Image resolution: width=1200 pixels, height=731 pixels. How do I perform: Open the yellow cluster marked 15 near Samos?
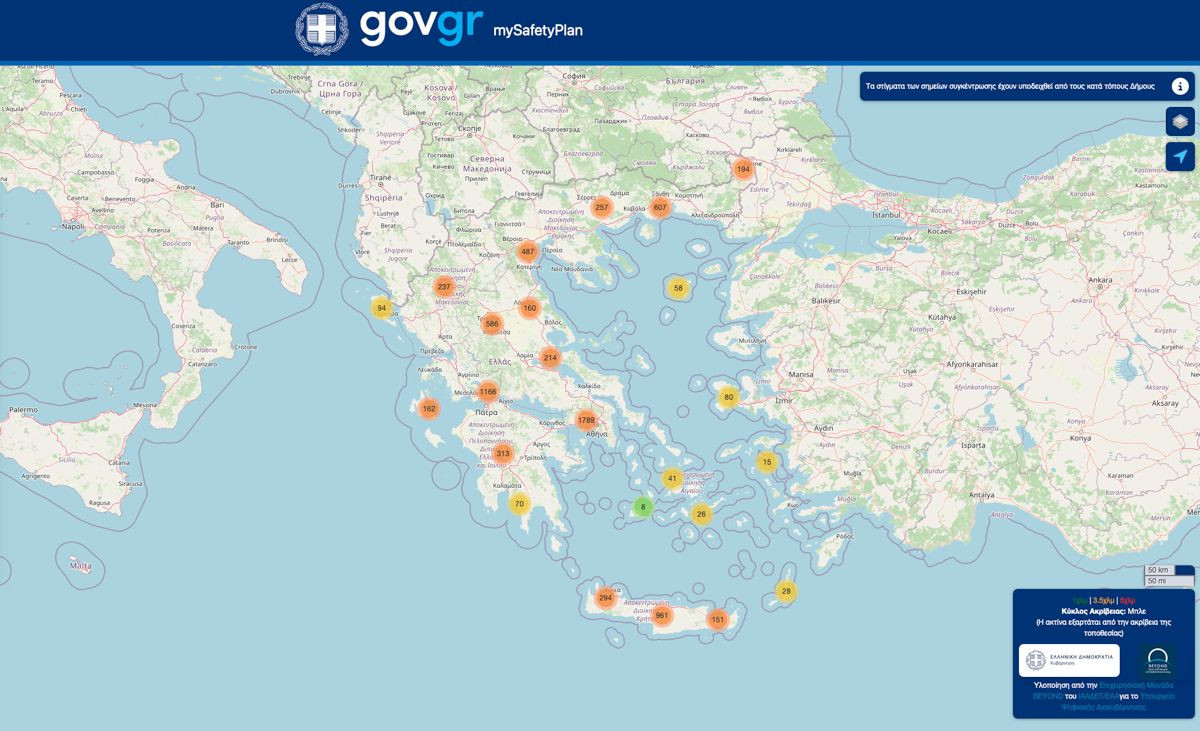(x=767, y=462)
